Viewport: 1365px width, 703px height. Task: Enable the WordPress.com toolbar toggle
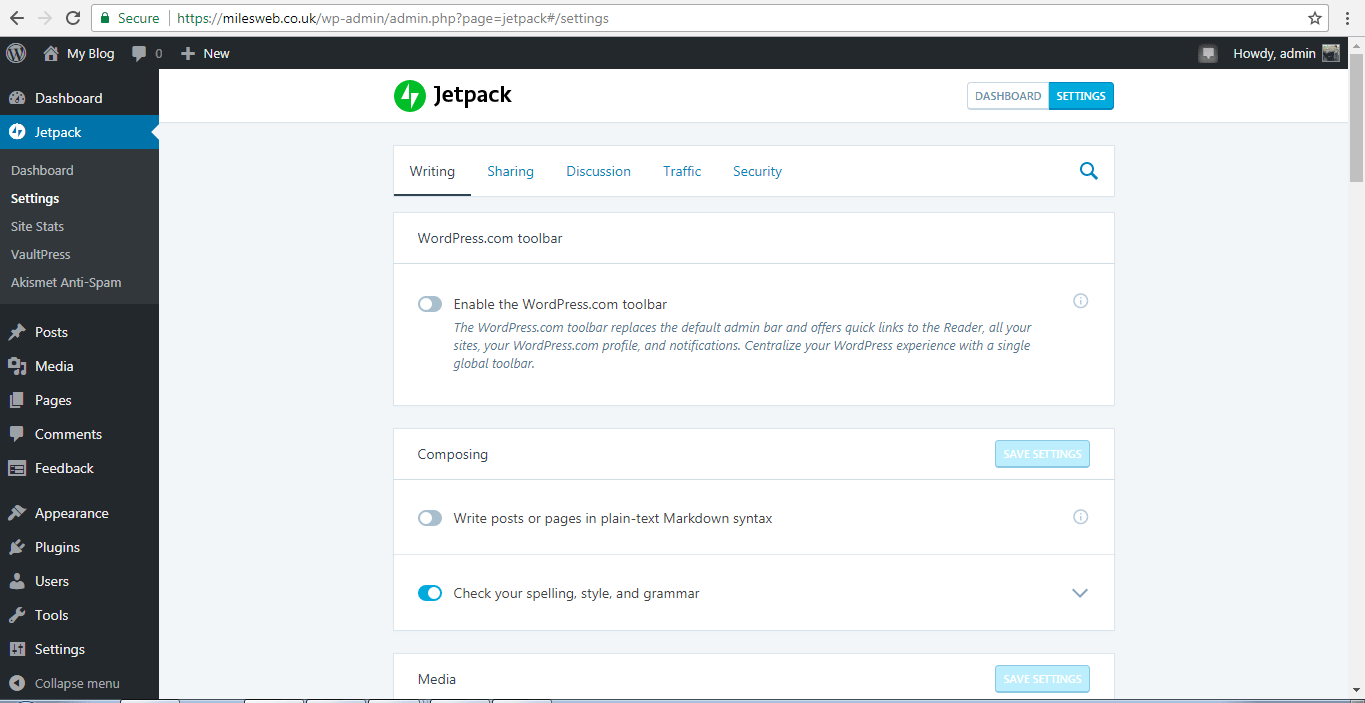pyautogui.click(x=430, y=304)
